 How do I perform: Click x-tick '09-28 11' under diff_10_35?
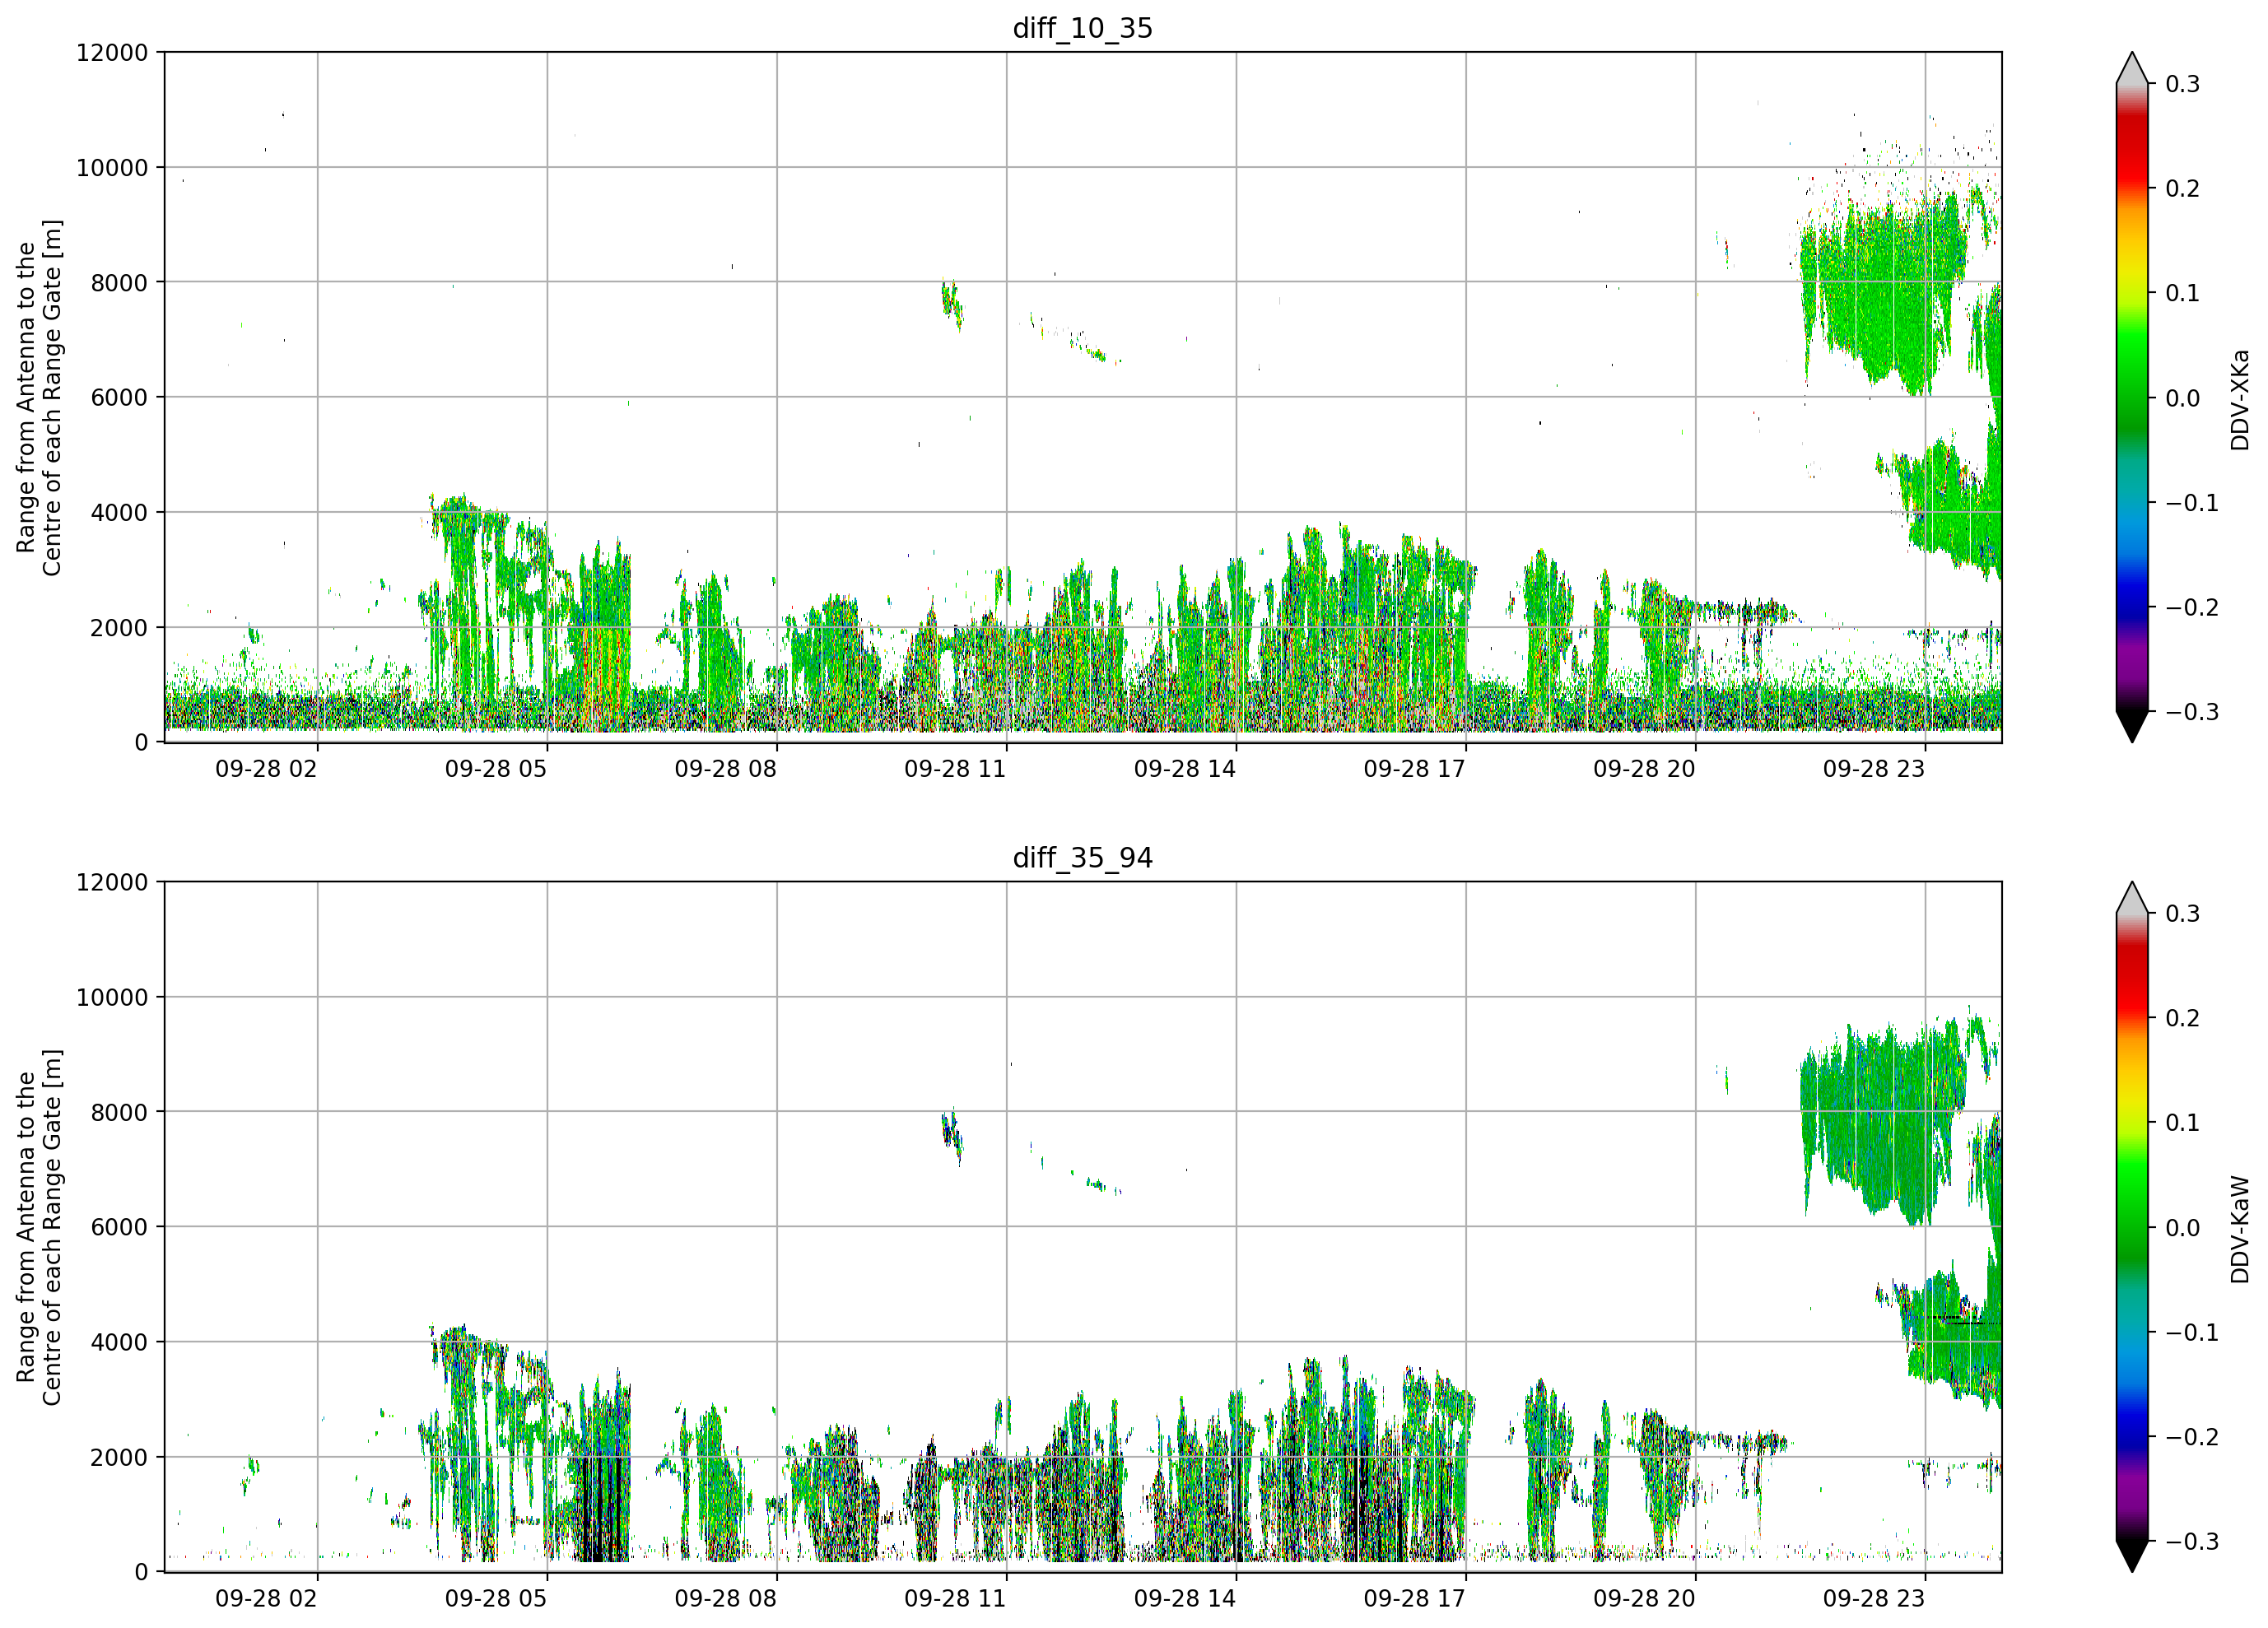coord(955,769)
